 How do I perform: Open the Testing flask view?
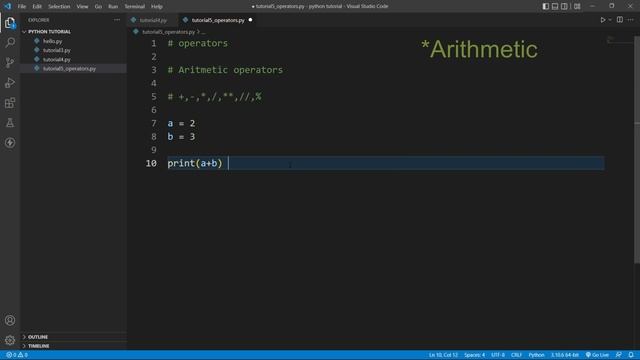point(10,122)
